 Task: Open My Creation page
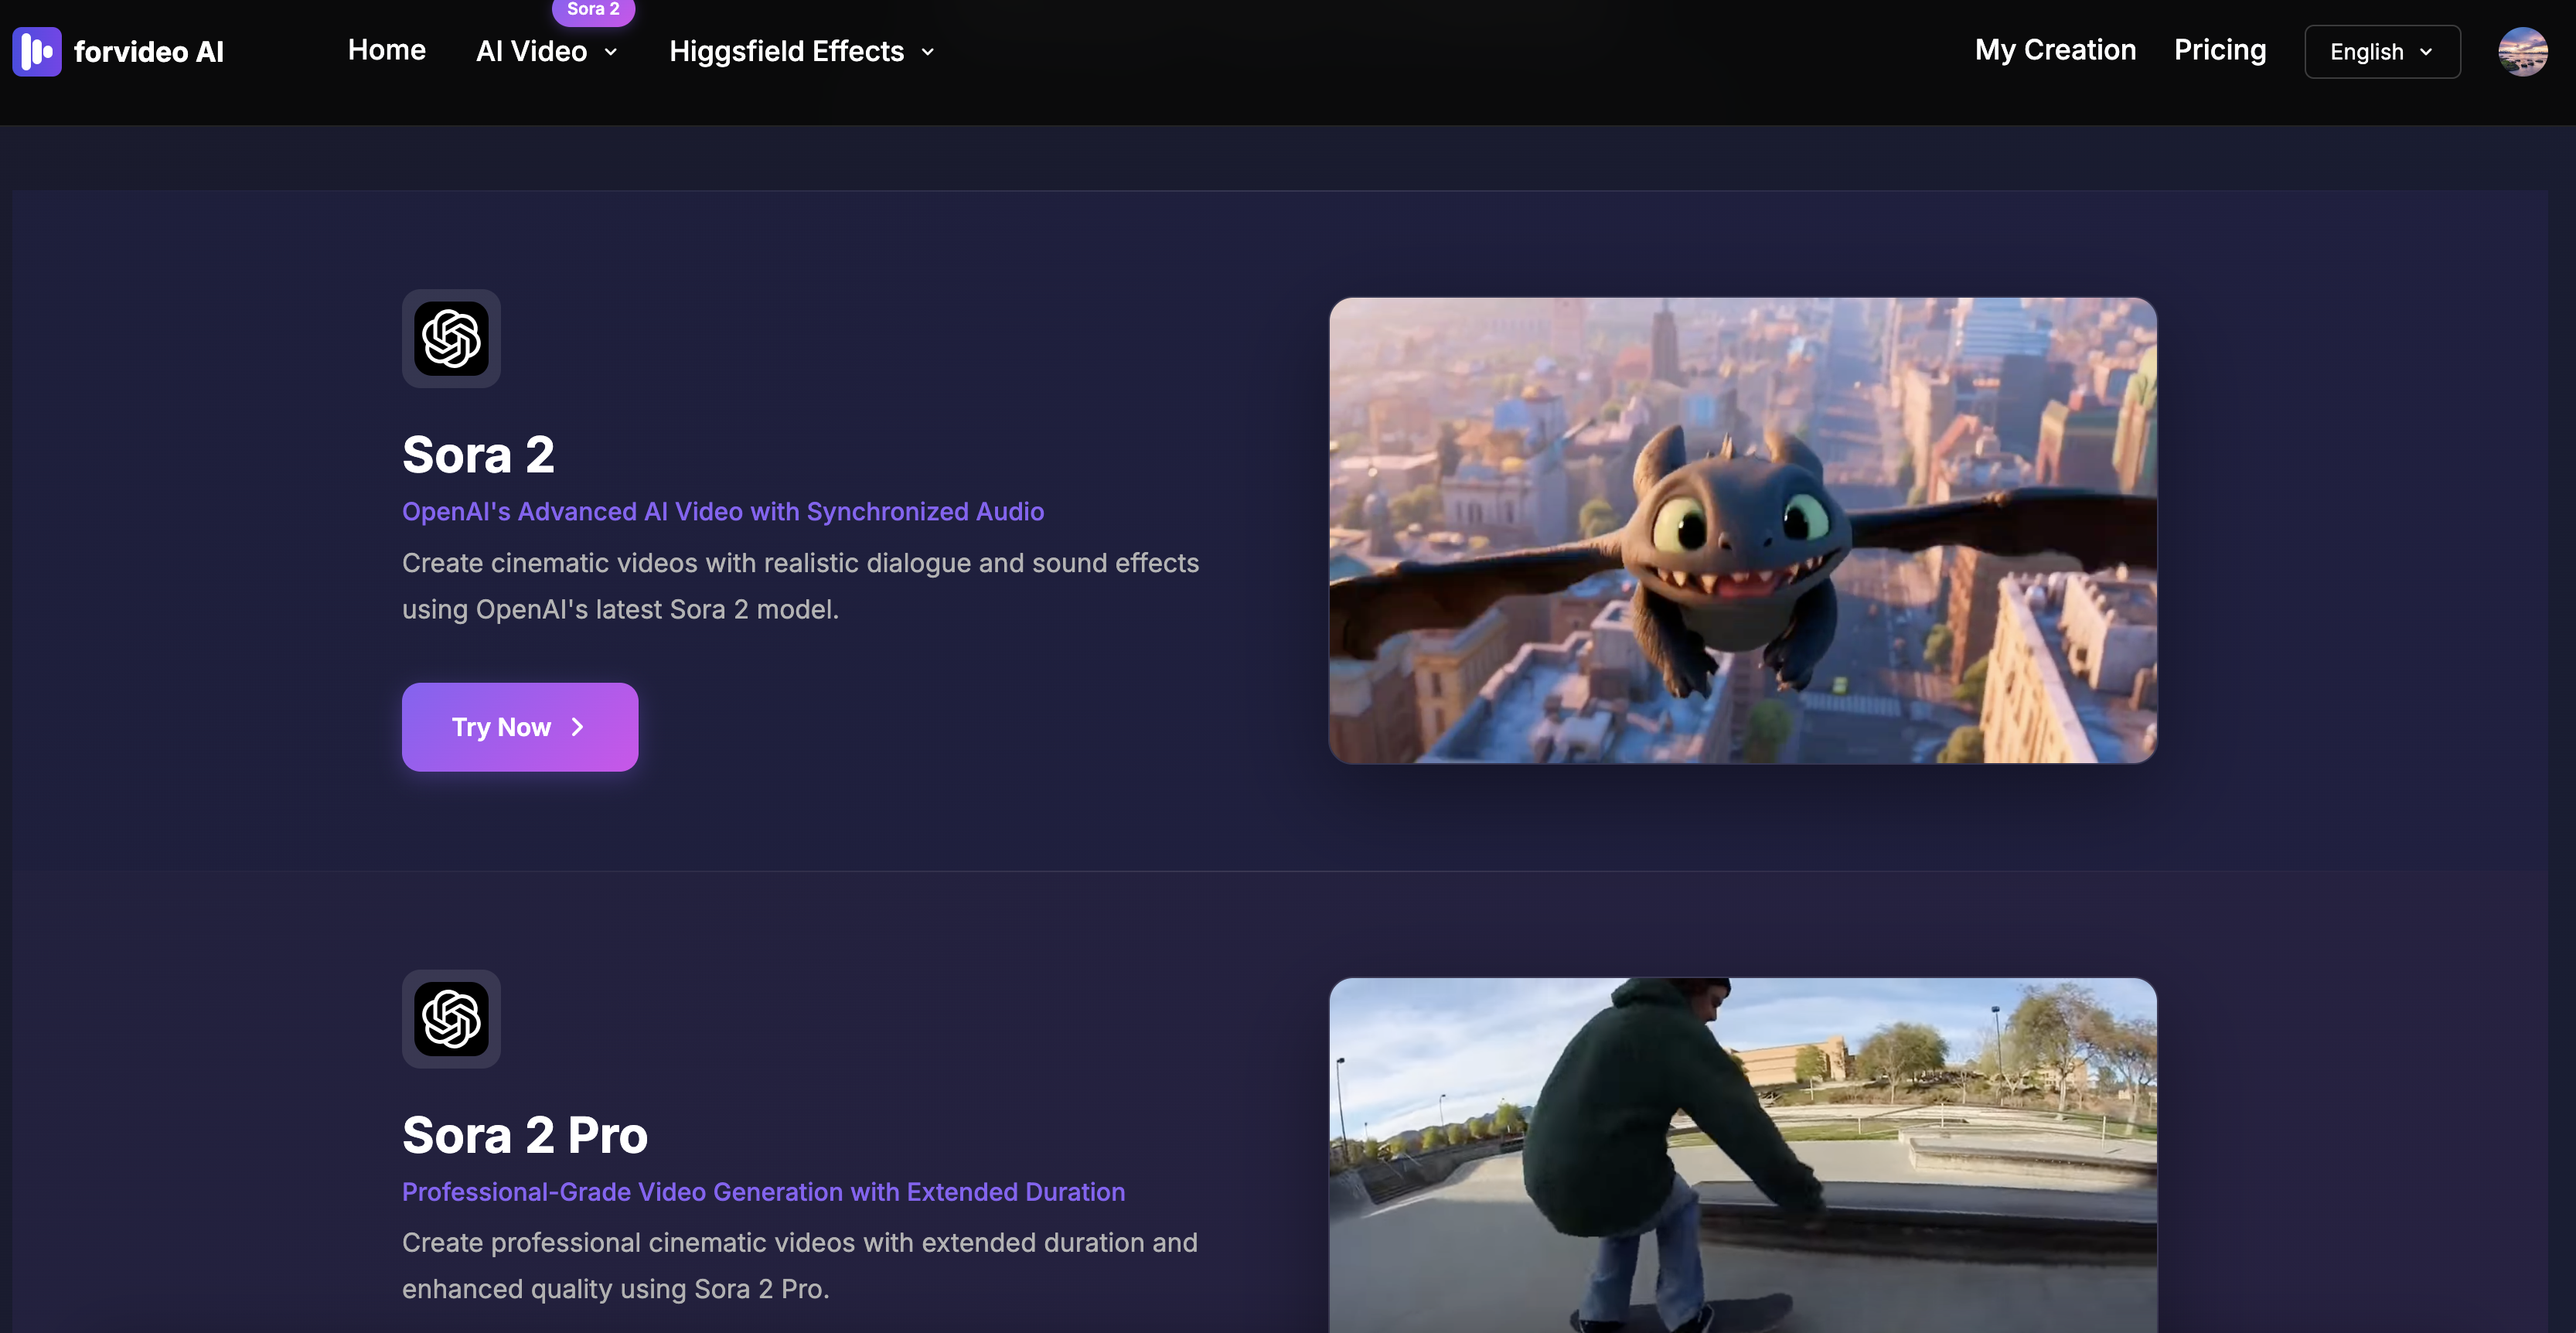coord(2055,50)
